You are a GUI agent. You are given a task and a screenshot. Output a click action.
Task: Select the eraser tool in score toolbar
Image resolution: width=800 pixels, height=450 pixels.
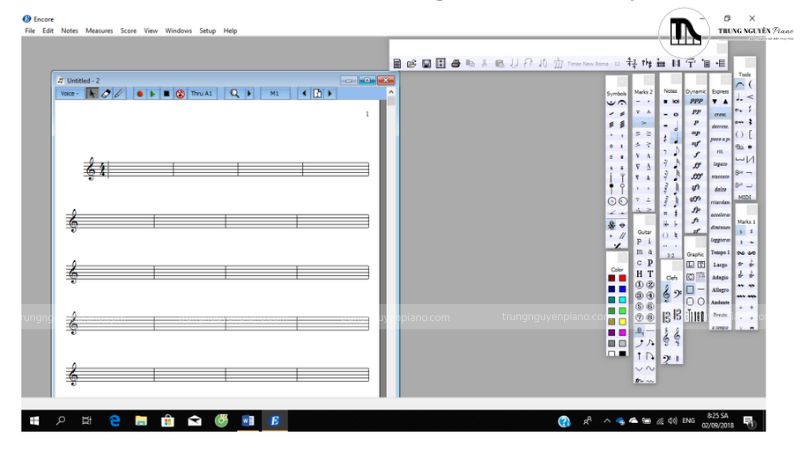tap(106, 93)
